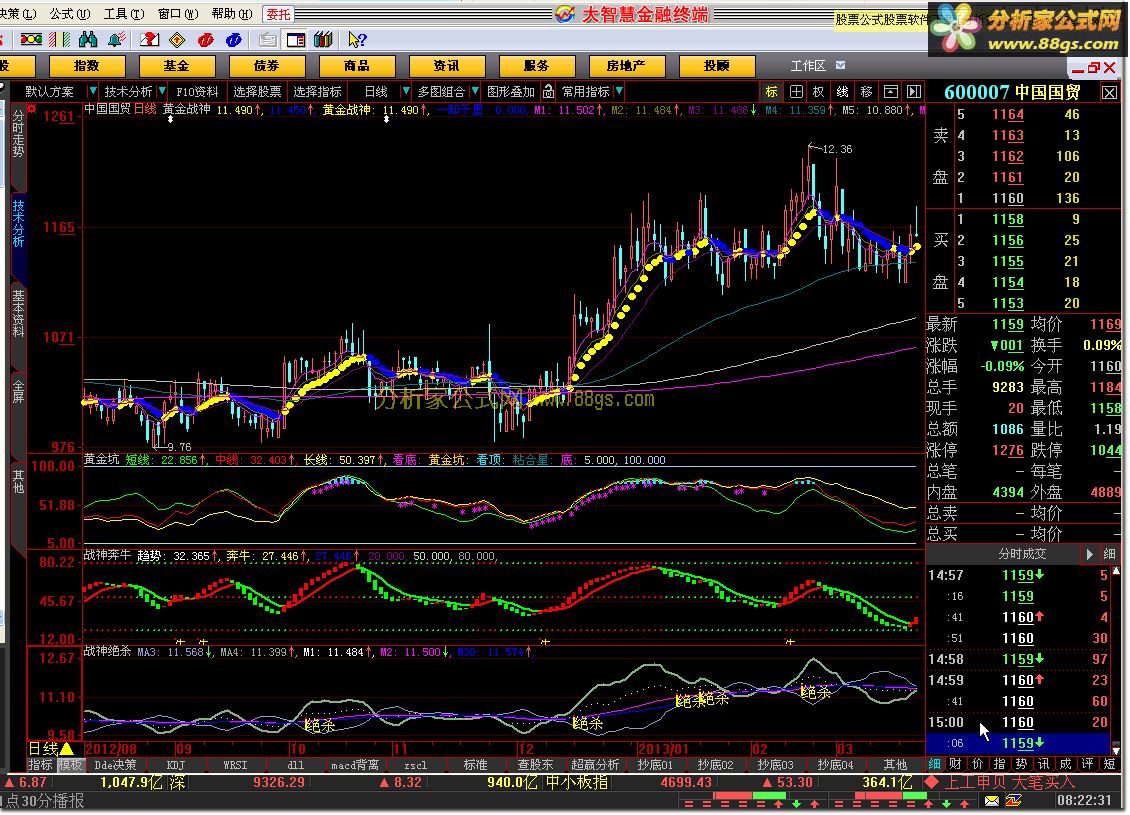Click the 日线 yellow triangle at chart bottom
The width and height of the screenshot is (1130, 815).
(67, 749)
